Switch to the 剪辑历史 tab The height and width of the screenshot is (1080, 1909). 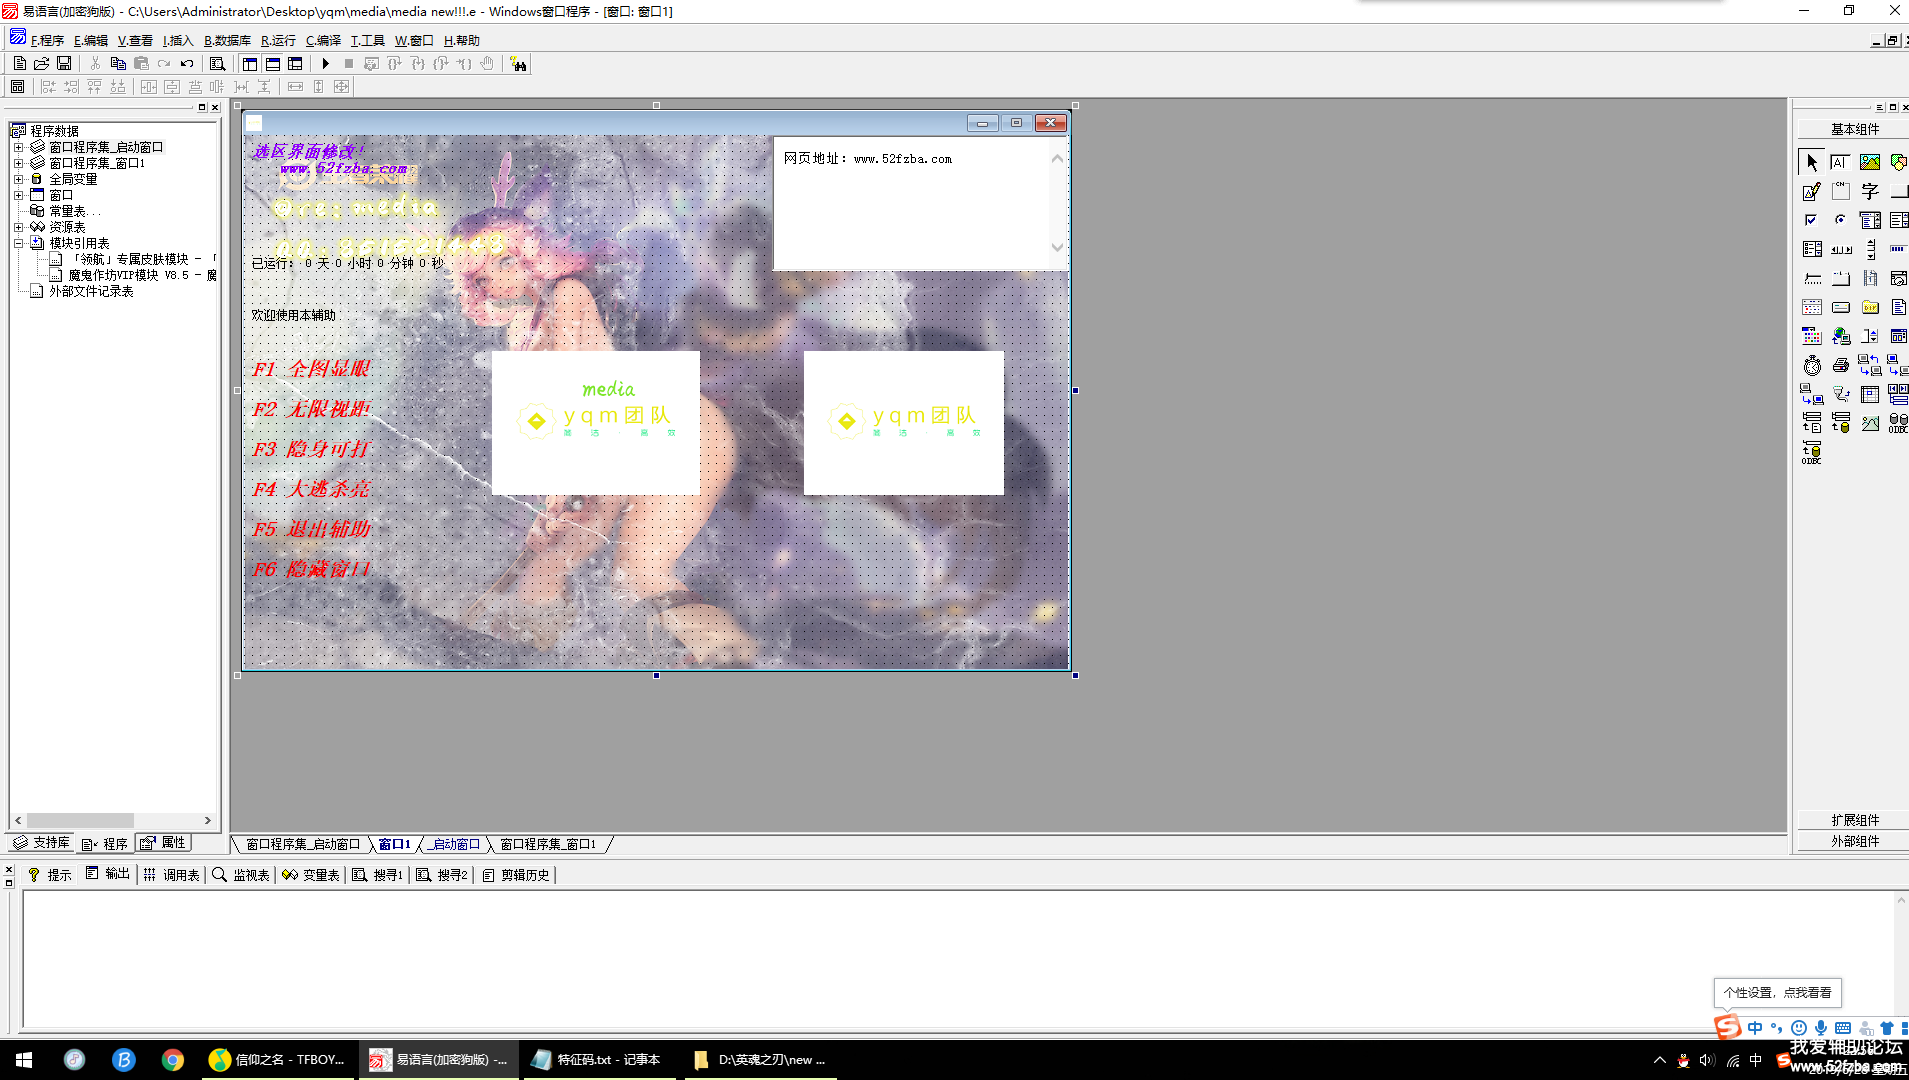coord(516,875)
